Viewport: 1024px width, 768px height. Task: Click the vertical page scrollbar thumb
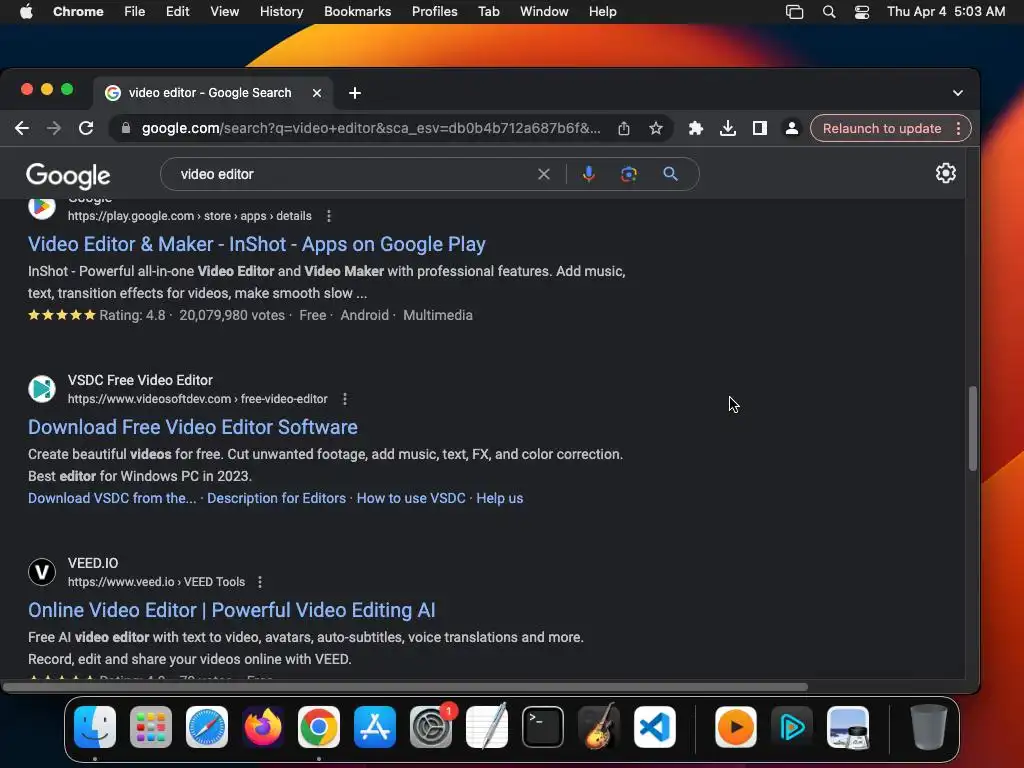click(972, 428)
